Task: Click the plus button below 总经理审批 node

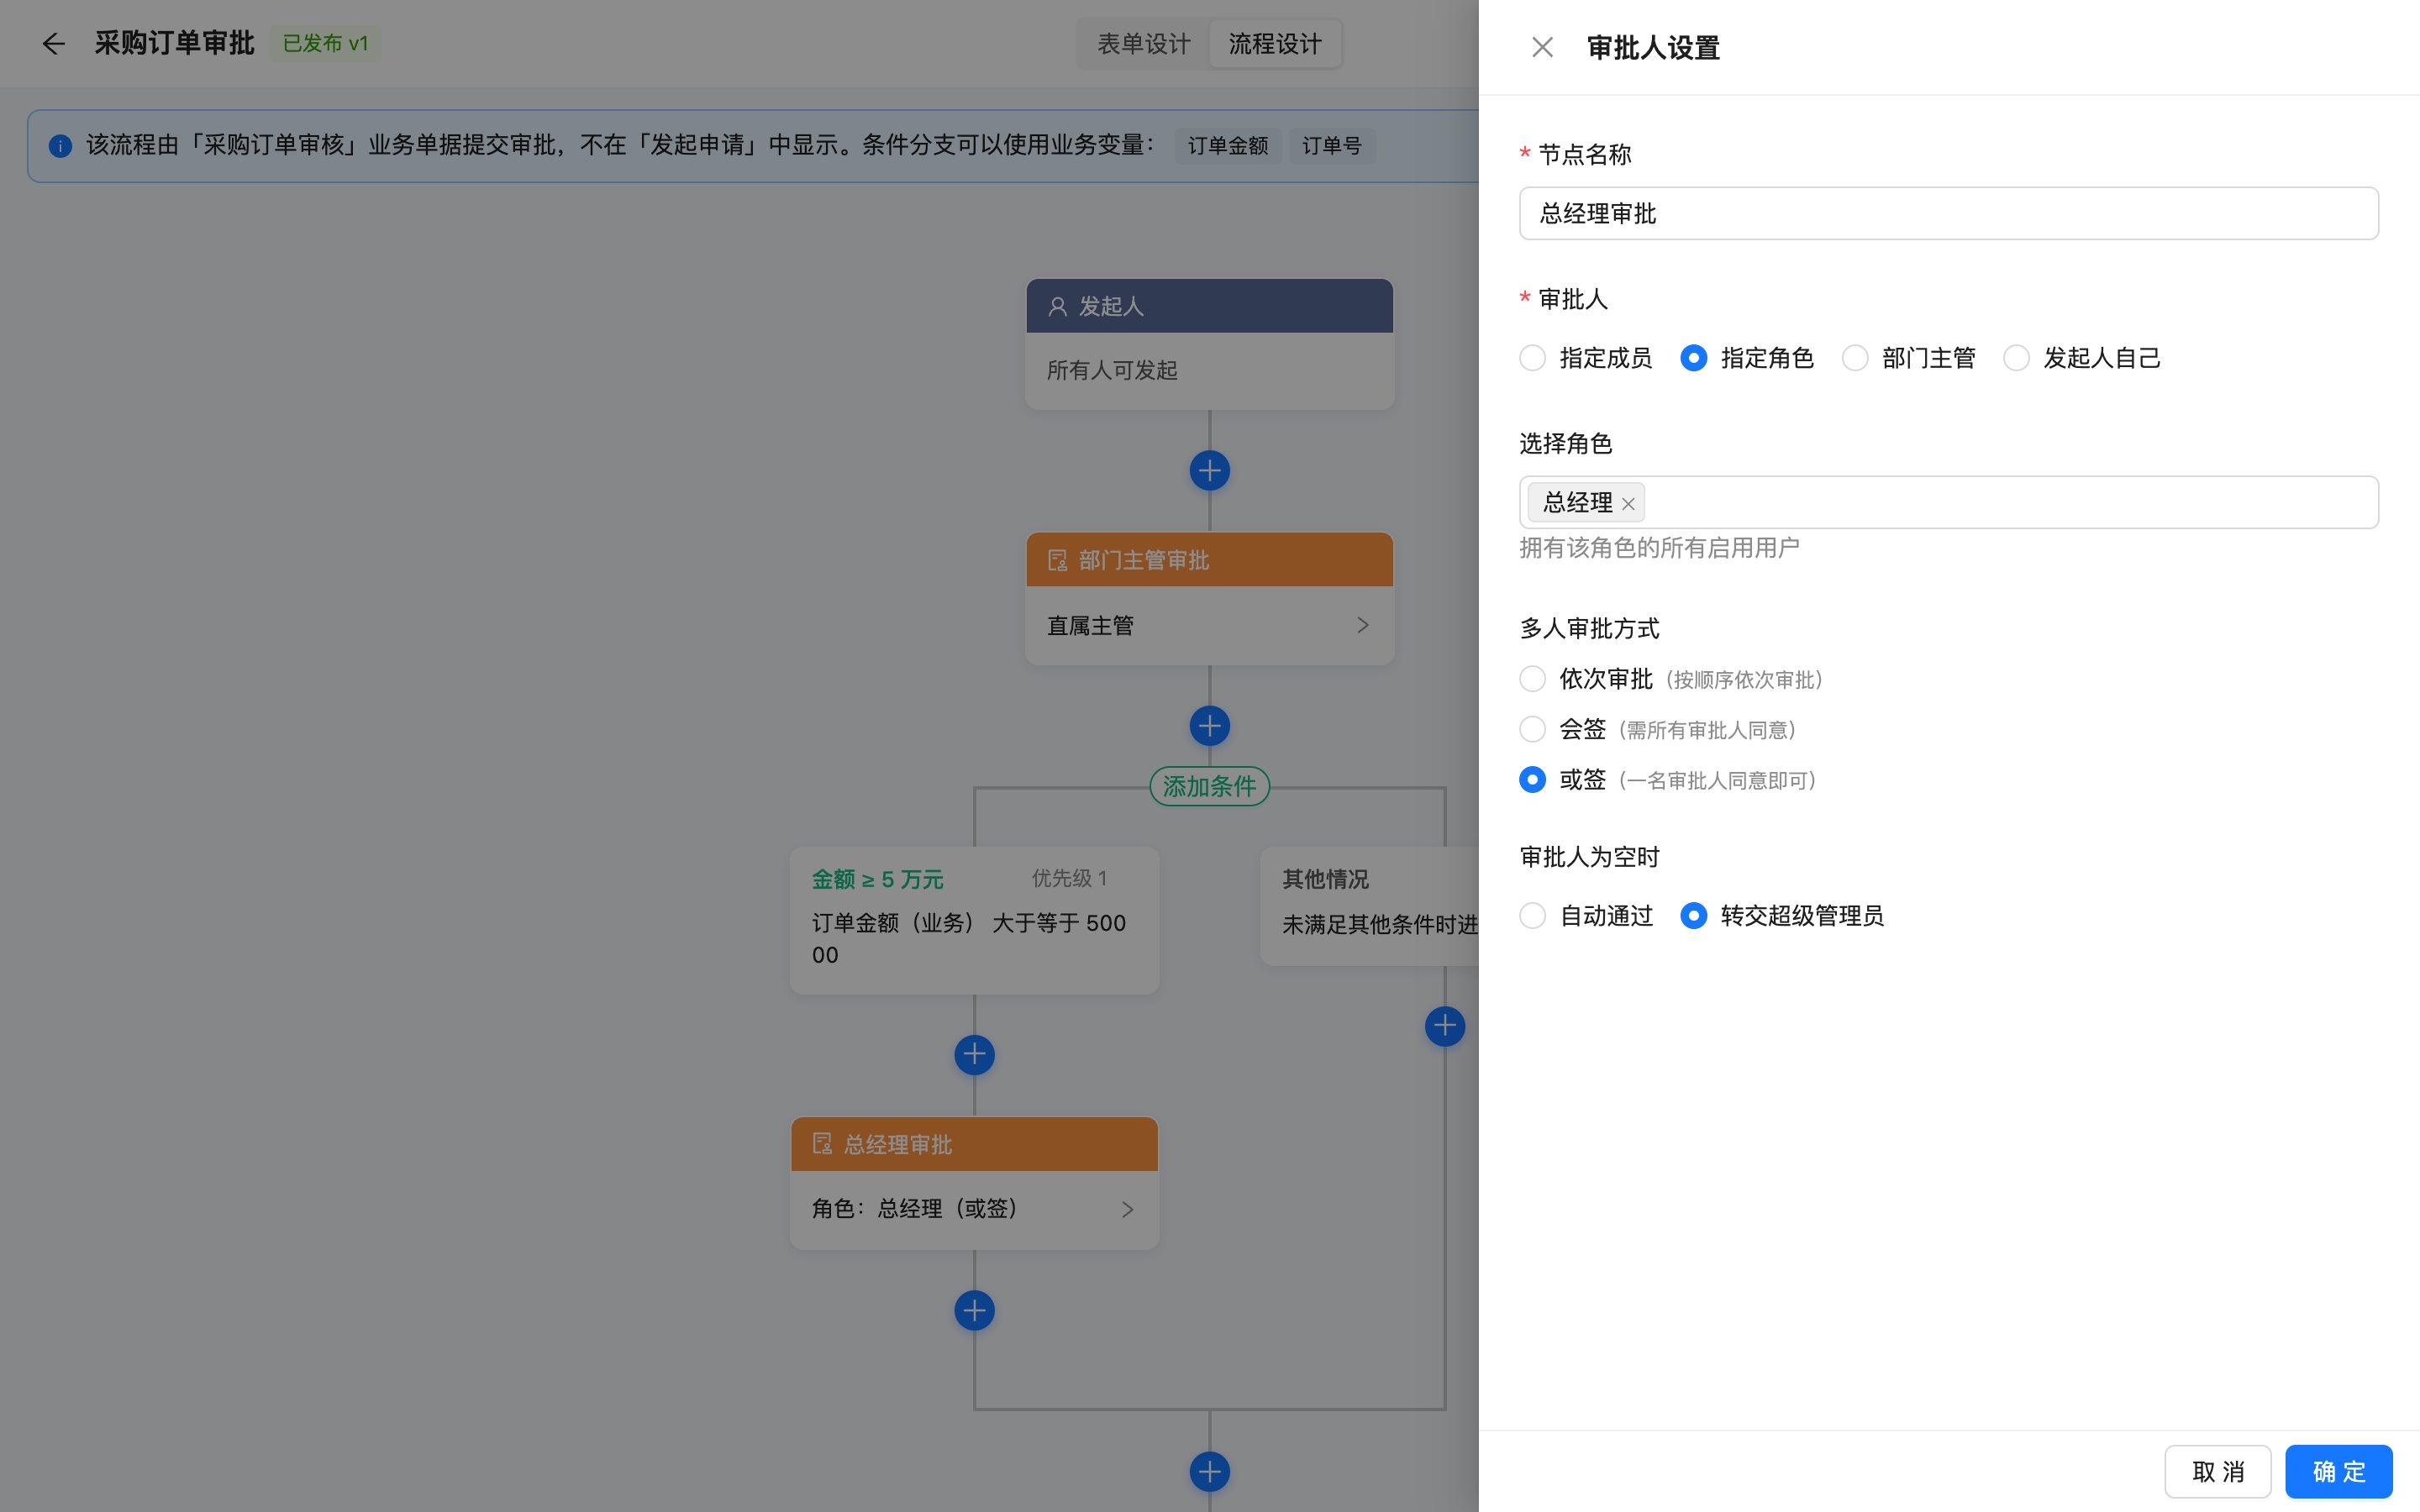Action: (x=975, y=1311)
